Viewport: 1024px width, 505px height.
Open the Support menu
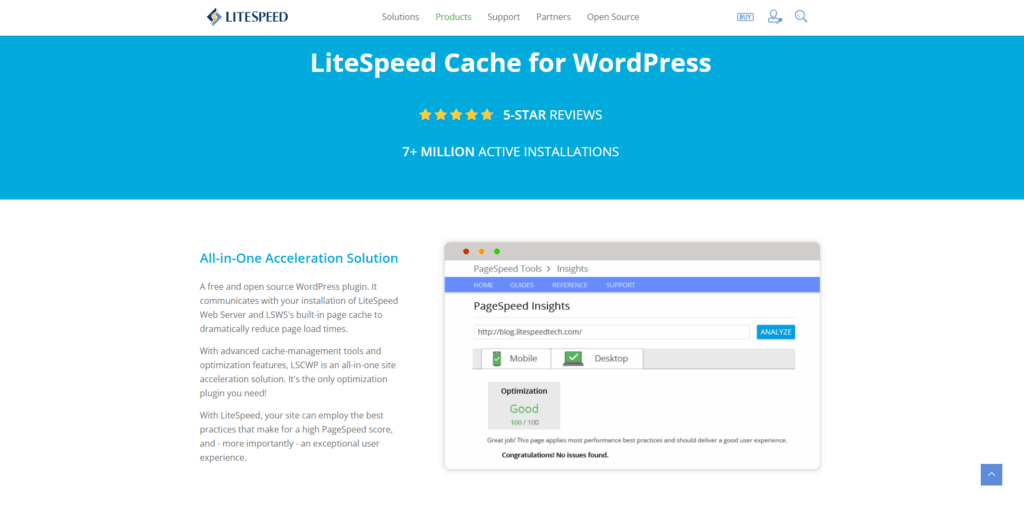(504, 17)
